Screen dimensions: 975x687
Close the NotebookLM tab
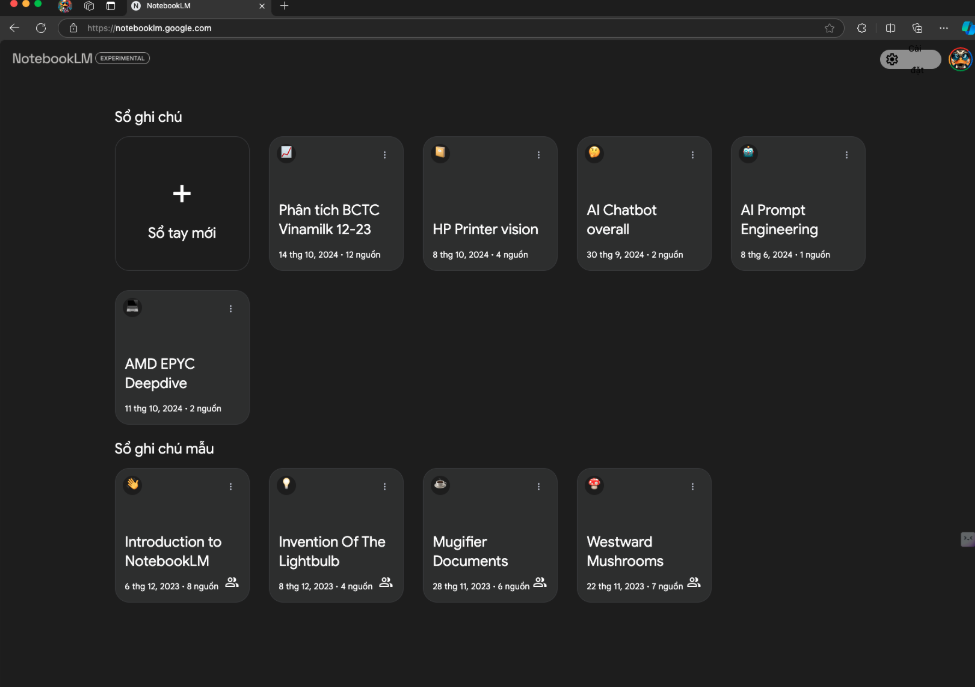(262, 6)
